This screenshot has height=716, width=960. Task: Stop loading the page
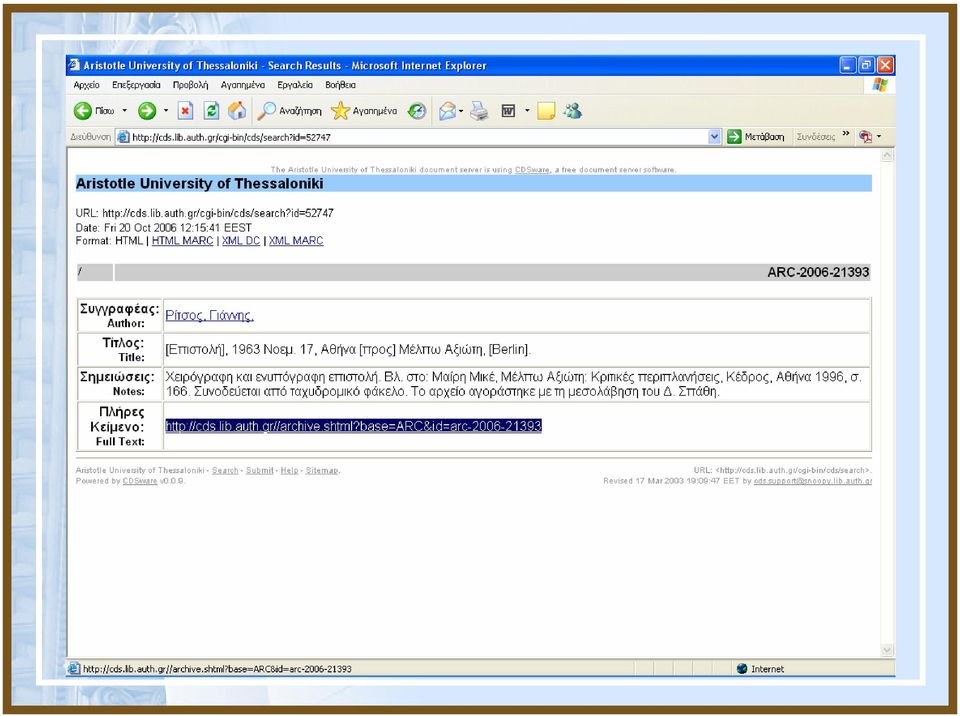pyautogui.click(x=185, y=111)
